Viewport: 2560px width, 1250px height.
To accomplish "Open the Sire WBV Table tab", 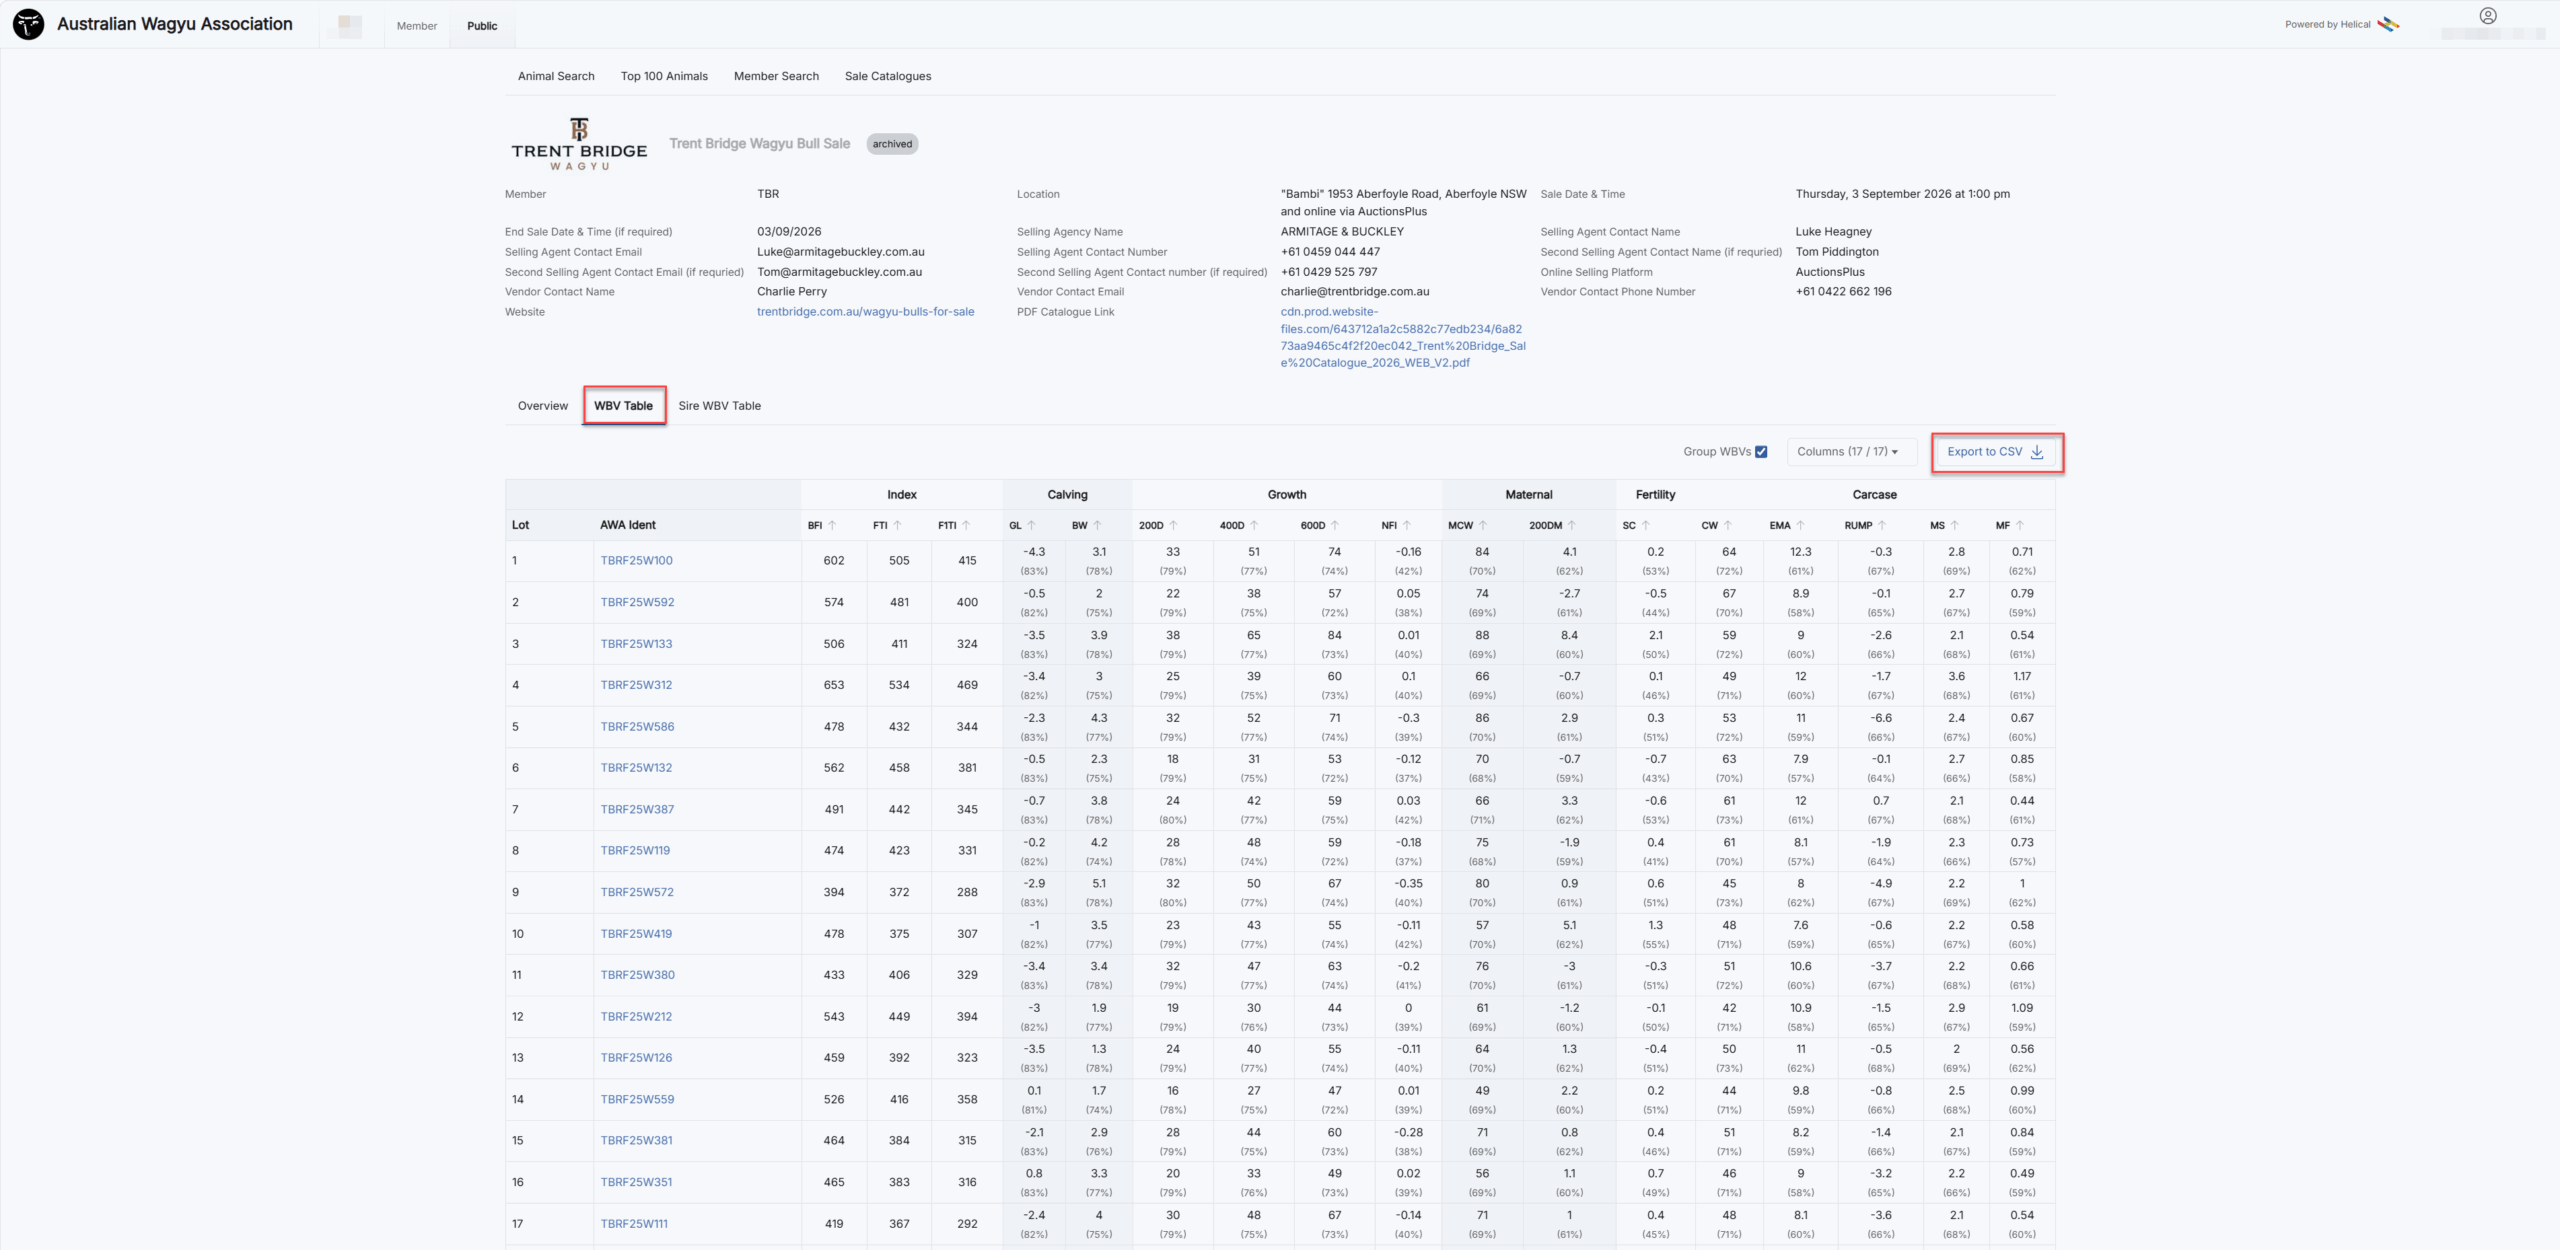I will pyautogui.click(x=720, y=406).
